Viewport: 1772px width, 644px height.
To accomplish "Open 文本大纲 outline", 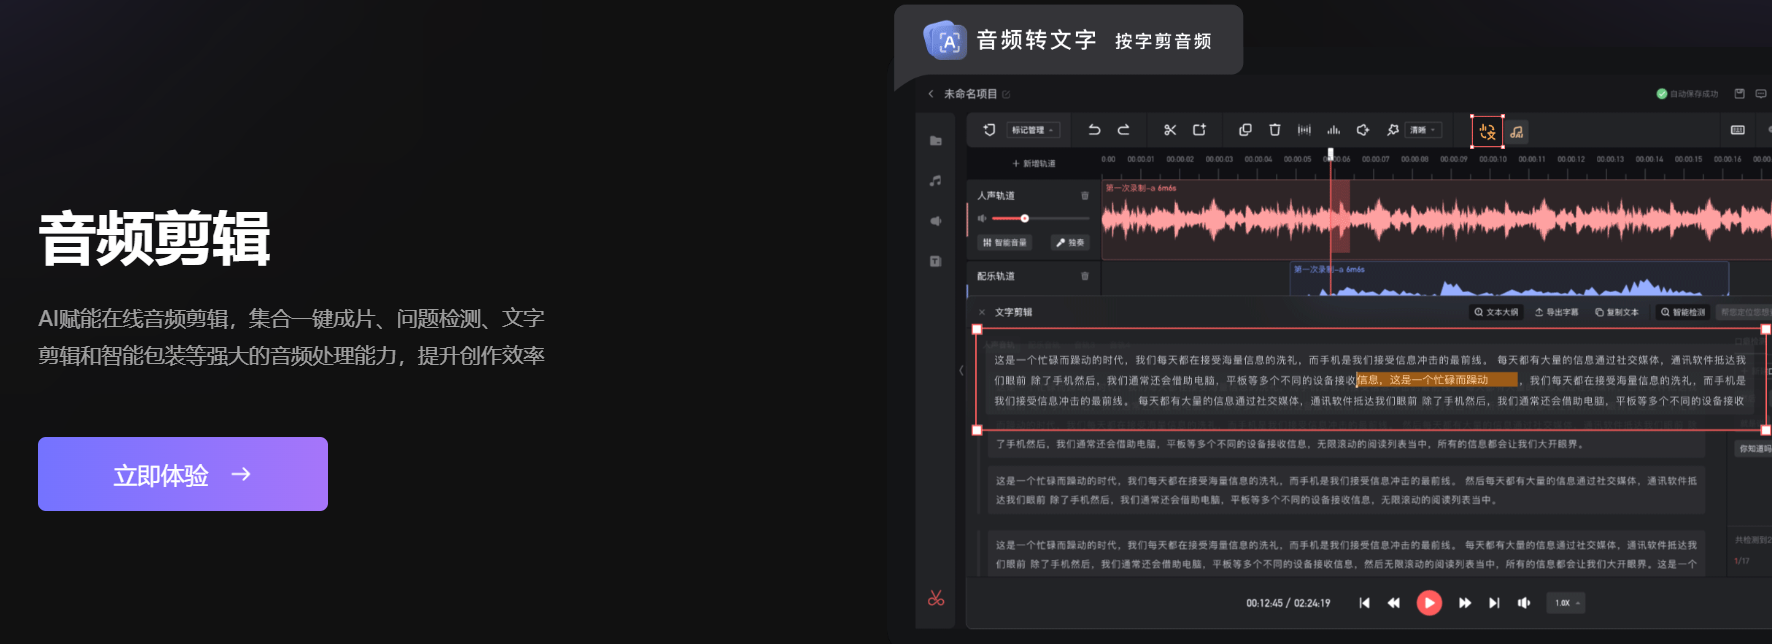I will pyautogui.click(x=1496, y=312).
